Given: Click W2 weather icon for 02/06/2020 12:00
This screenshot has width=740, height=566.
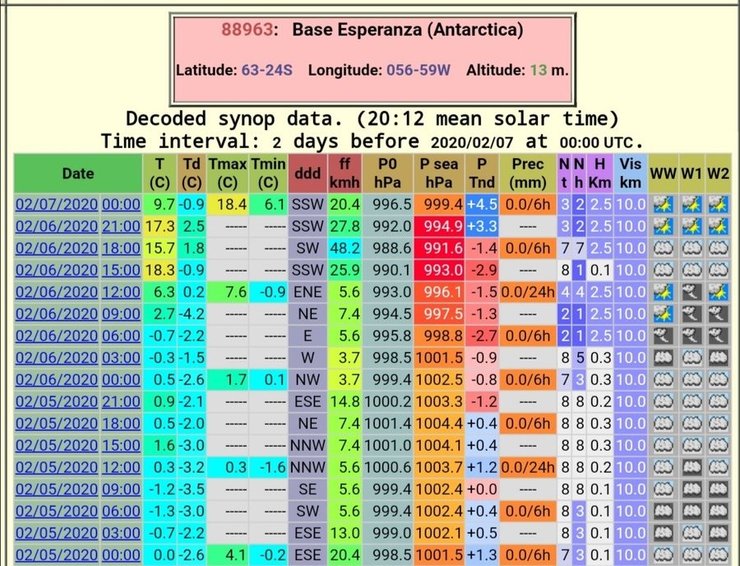Looking at the screenshot, I should [718, 292].
